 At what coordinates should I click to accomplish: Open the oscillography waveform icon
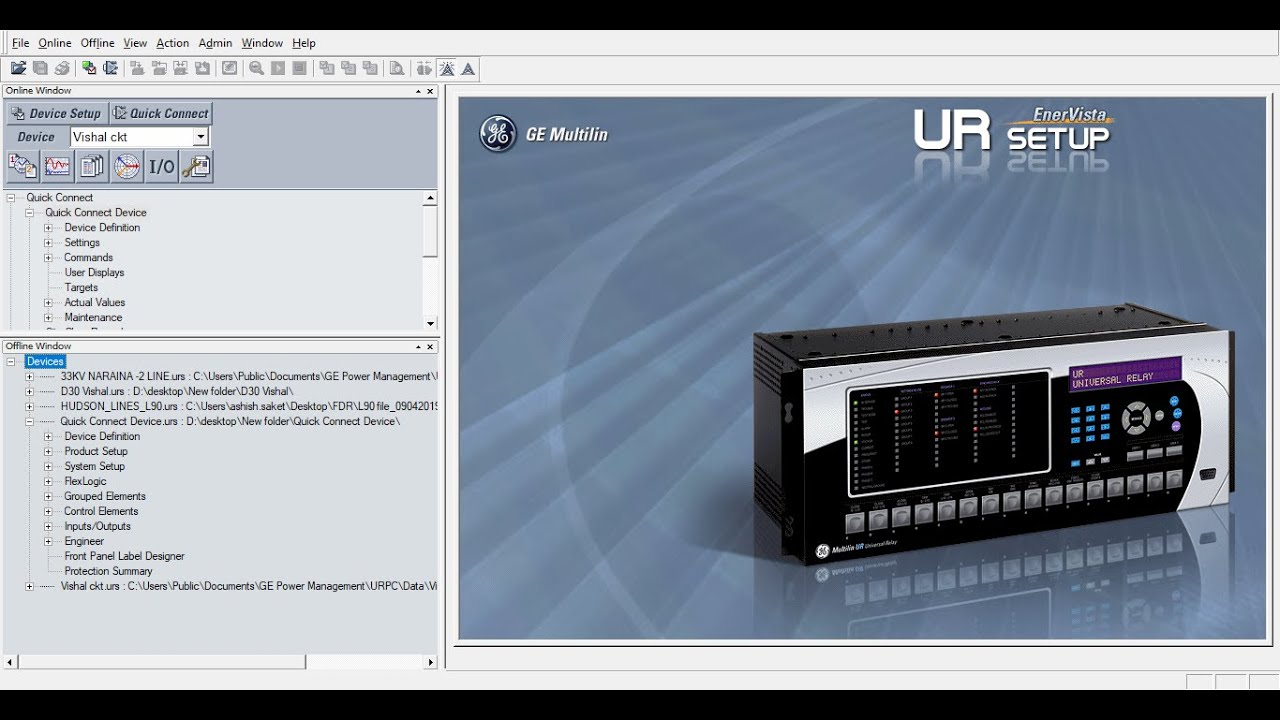[57, 166]
